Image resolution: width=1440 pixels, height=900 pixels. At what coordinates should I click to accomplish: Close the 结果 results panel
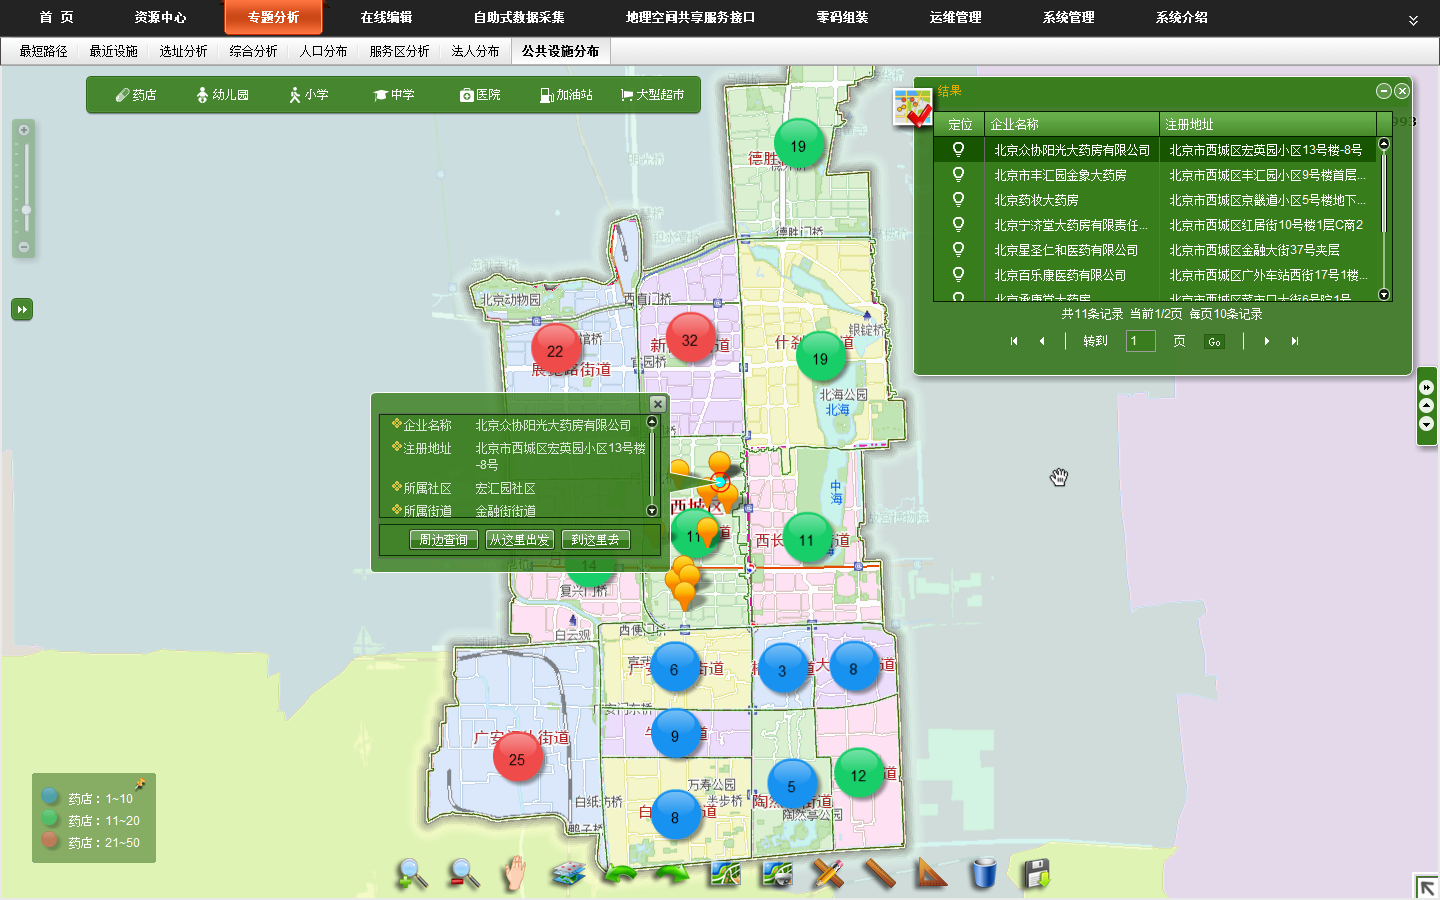[1402, 91]
